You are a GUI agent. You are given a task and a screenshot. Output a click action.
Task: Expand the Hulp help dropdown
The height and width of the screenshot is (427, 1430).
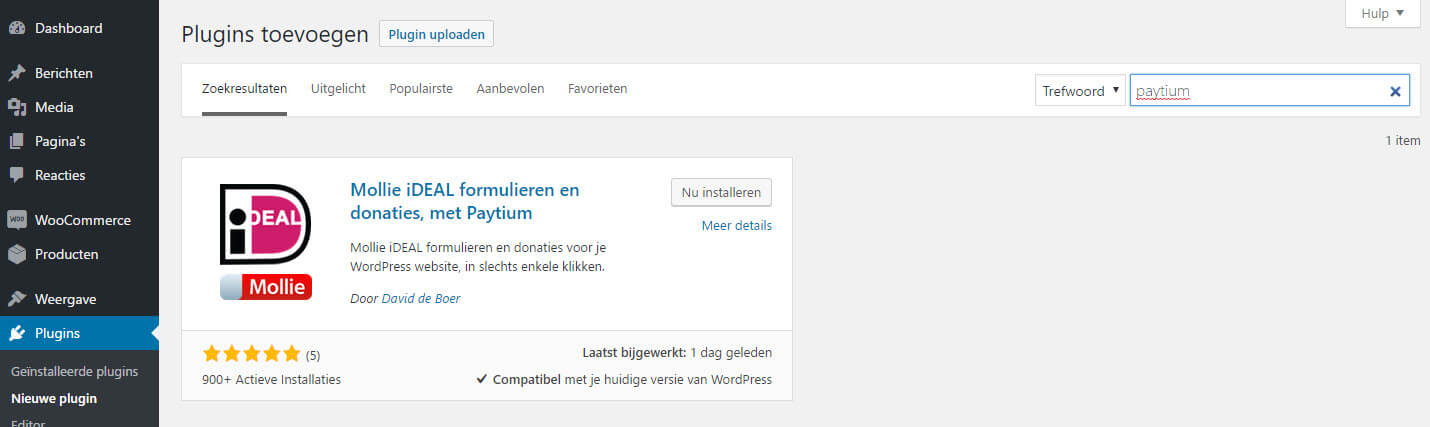1384,14
